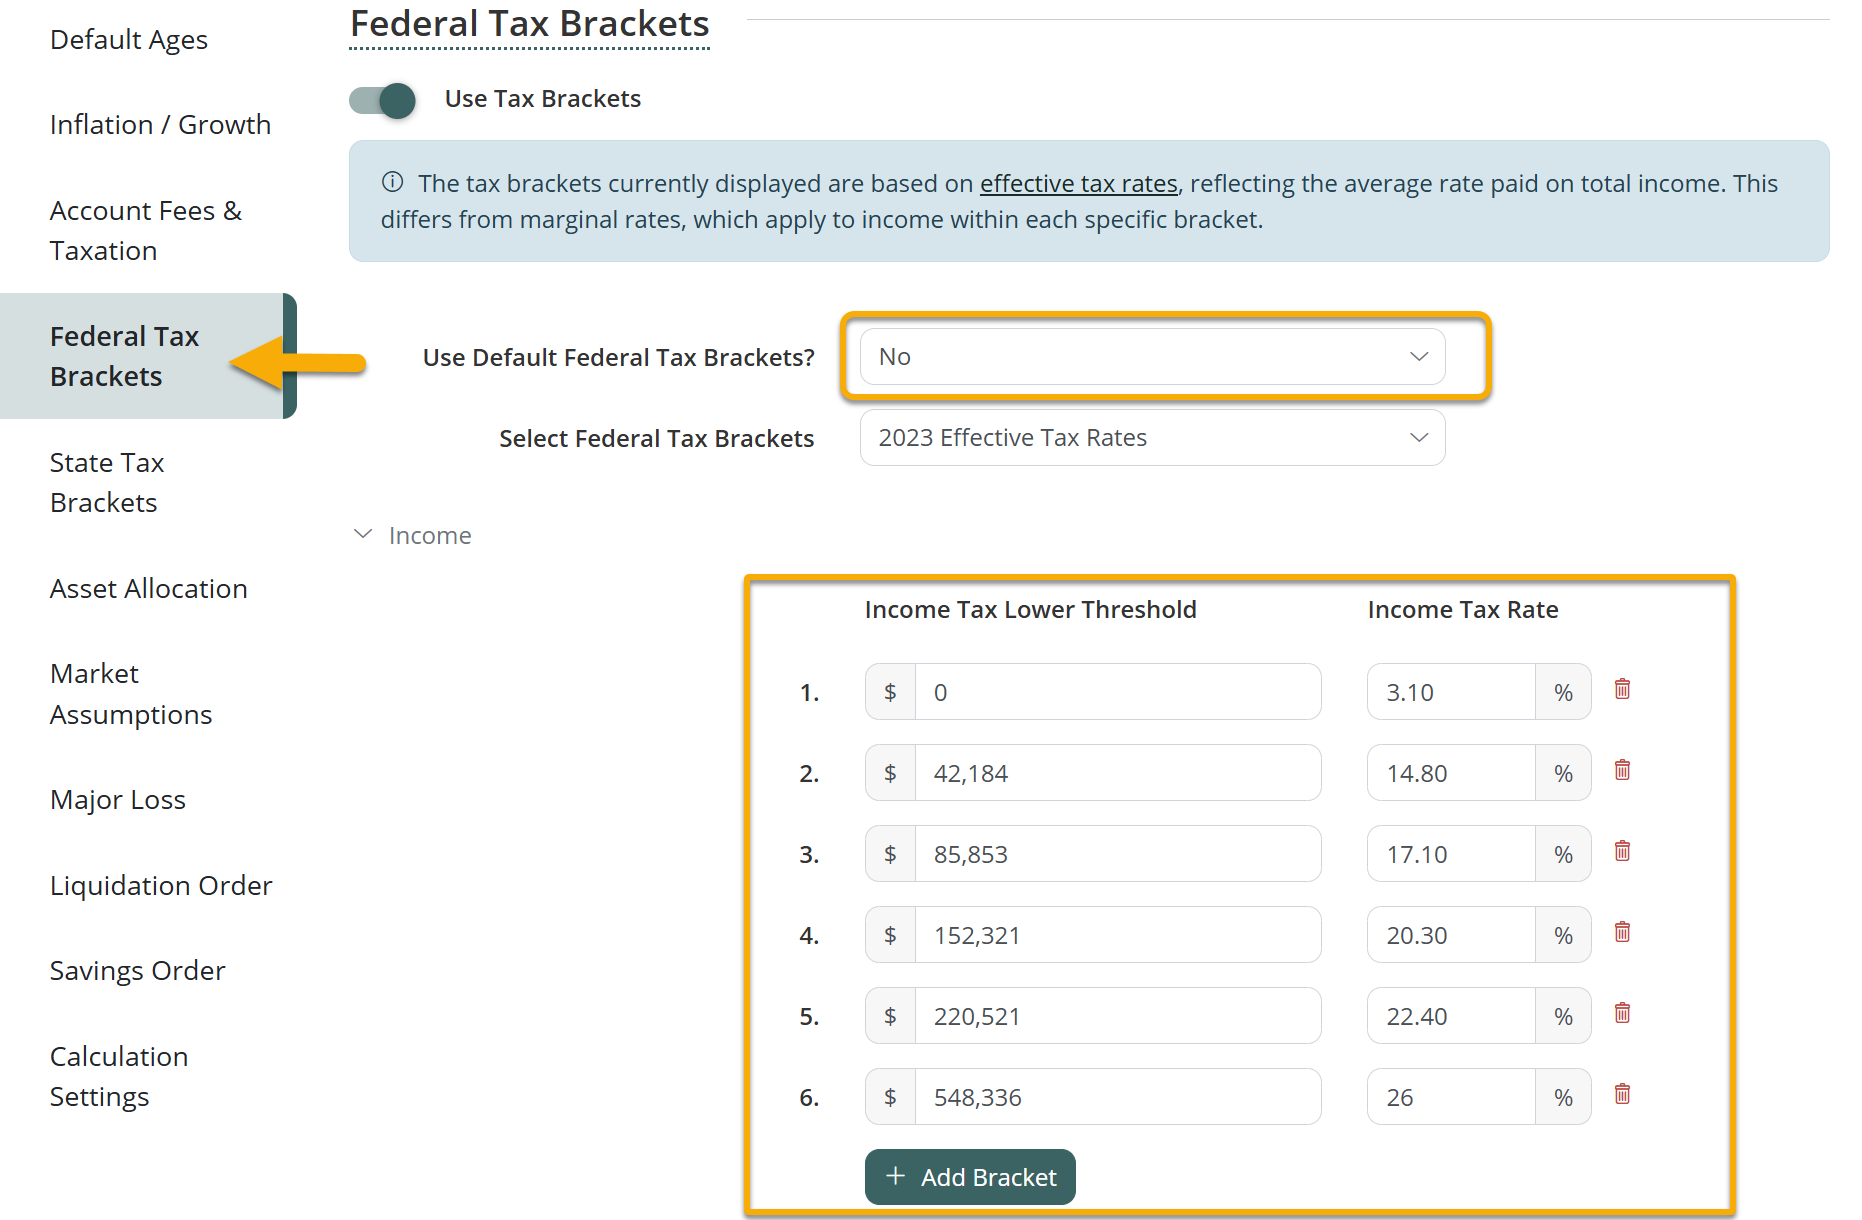Click the info icon in the notice banner
Screen dimensions: 1862x1220
(392, 182)
